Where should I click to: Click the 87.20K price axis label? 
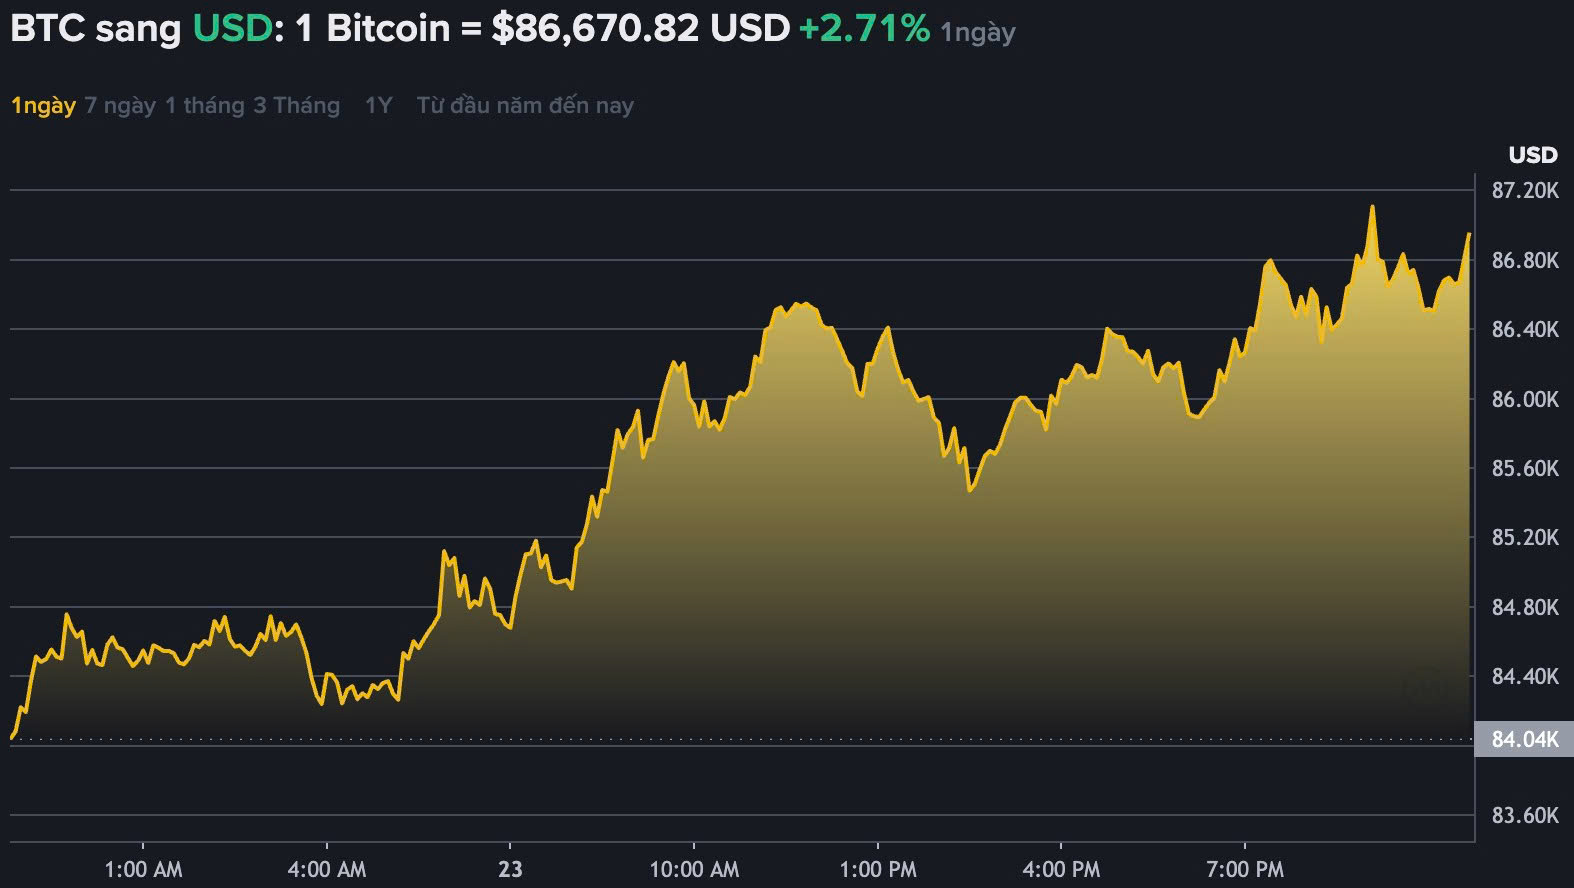(1525, 186)
